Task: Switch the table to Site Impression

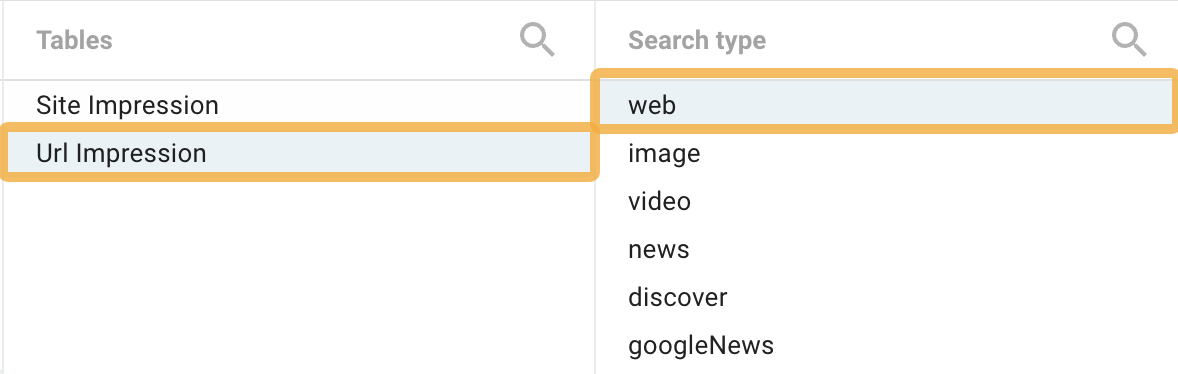Action: pyautogui.click(x=298, y=105)
